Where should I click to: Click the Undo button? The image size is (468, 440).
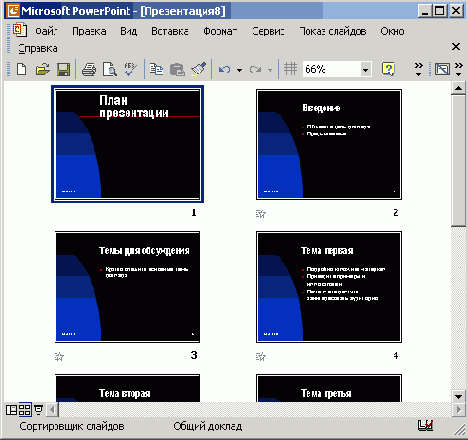click(224, 69)
